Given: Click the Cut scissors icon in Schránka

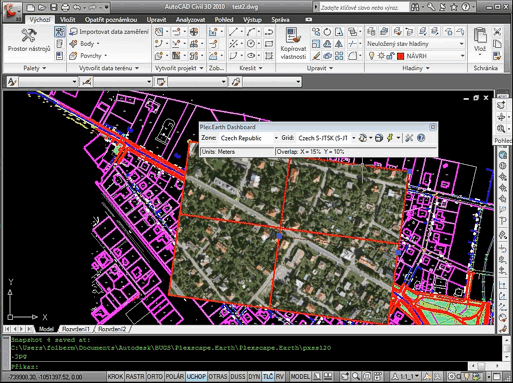Looking at the screenshot, I should tap(497, 32).
